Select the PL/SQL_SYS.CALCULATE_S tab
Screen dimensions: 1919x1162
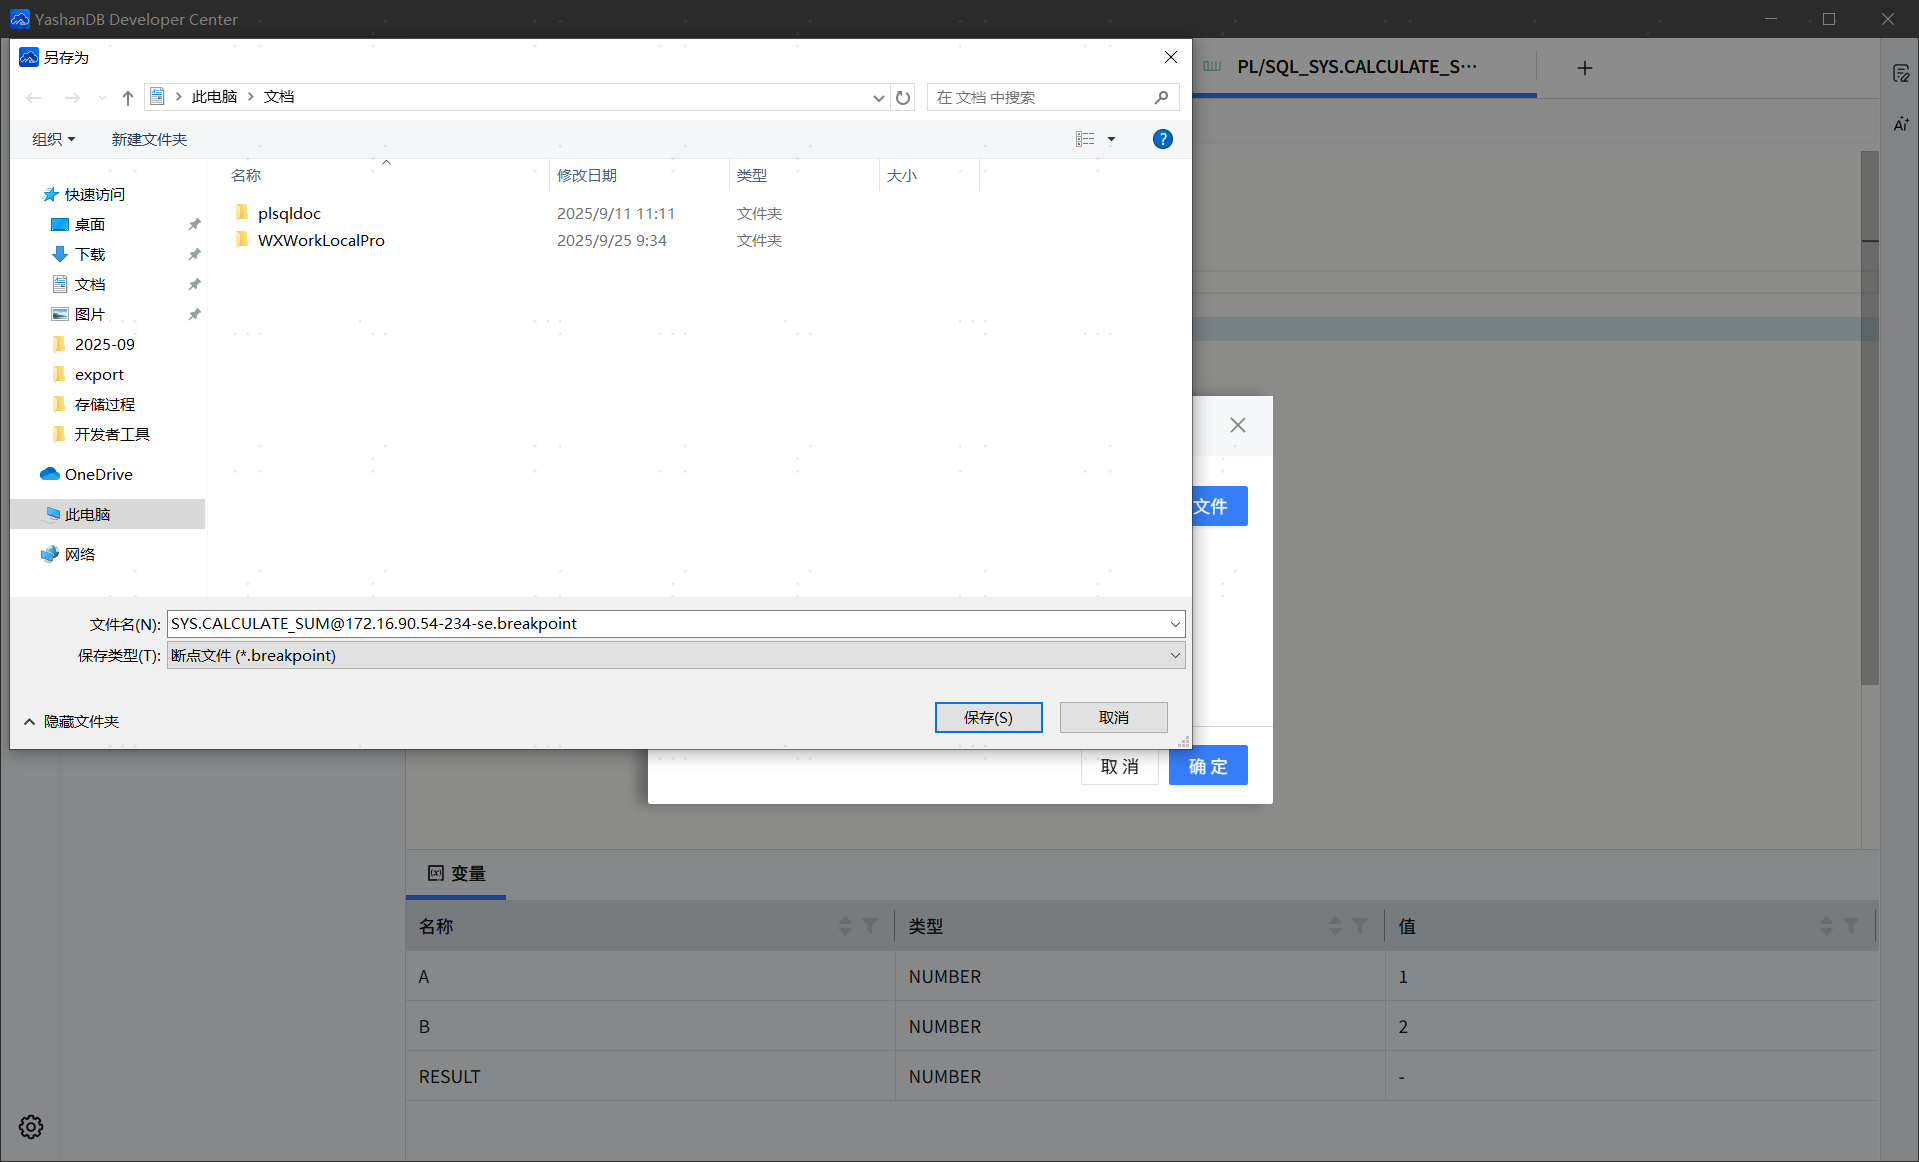(x=1355, y=67)
